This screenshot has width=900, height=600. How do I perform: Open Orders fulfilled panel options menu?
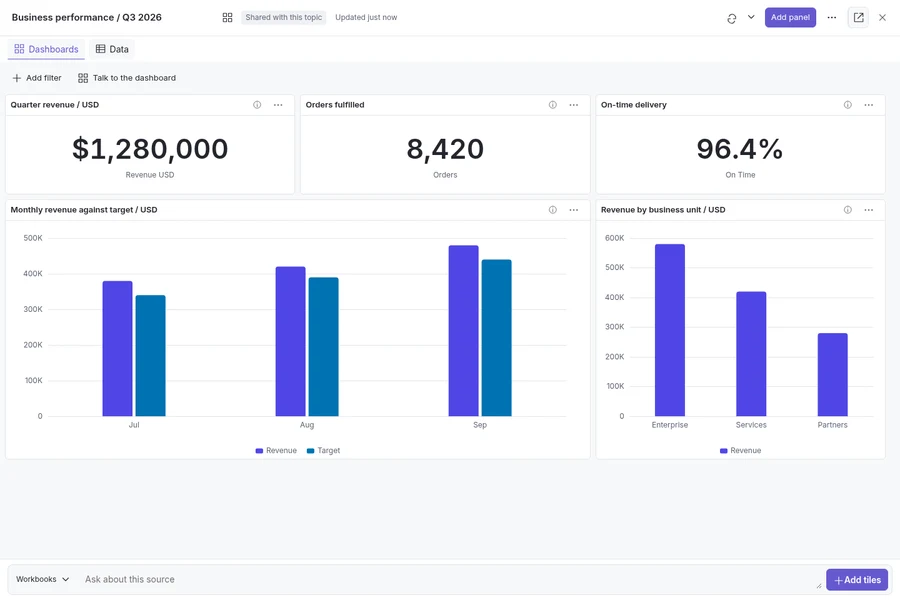(573, 105)
